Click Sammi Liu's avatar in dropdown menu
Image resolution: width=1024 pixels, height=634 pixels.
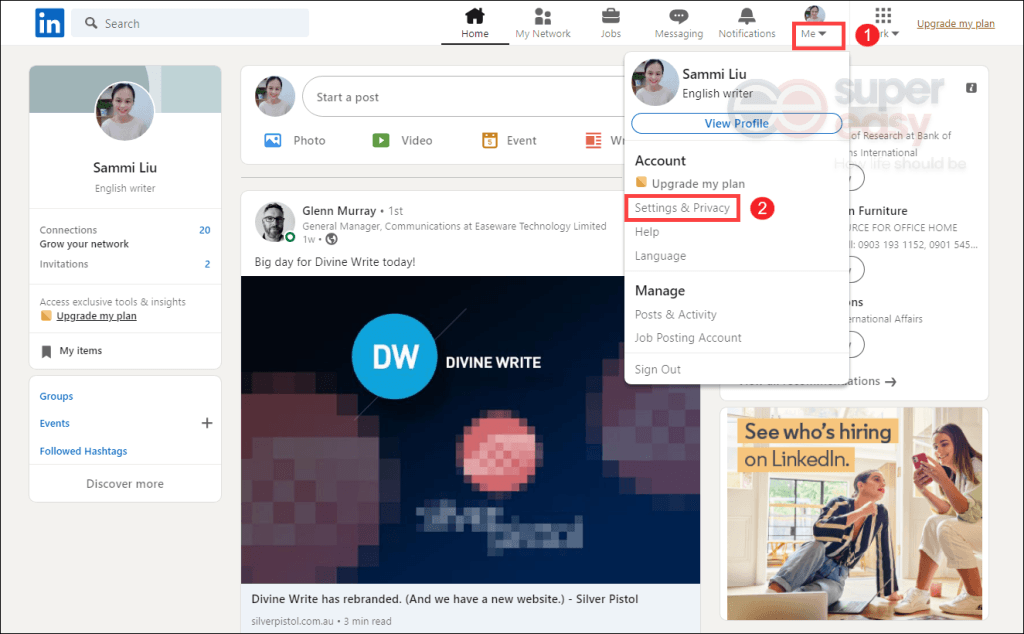click(x=655, y=82)
